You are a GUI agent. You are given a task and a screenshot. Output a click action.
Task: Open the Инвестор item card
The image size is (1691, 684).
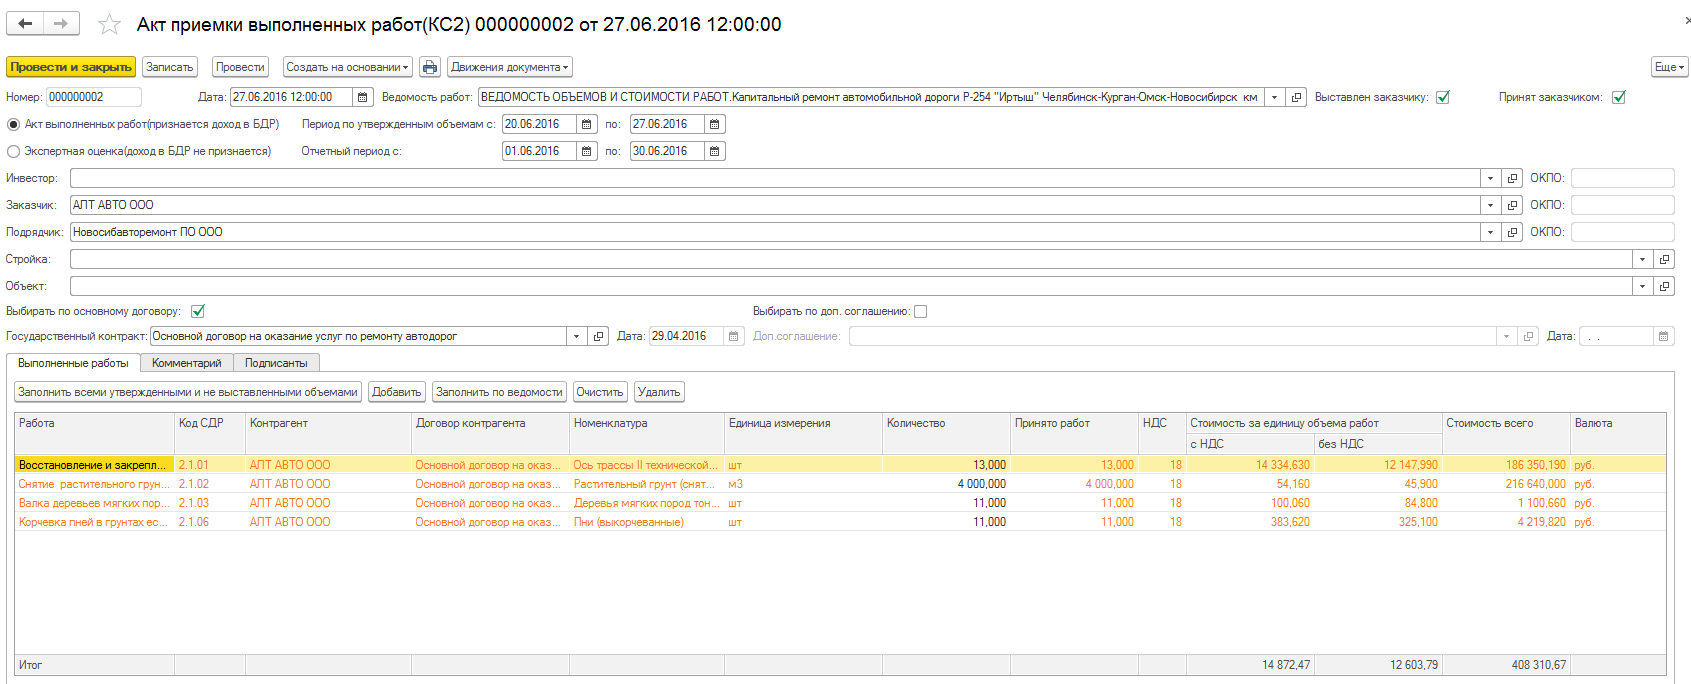pyautogui.click(x=1512, y=178)
